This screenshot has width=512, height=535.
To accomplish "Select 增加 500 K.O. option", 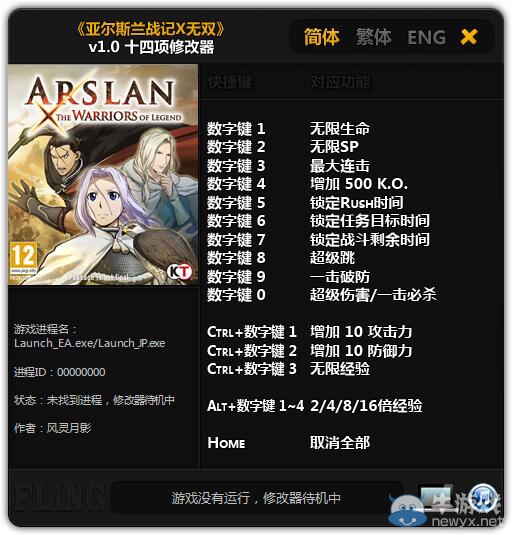I will coord(359,184).
